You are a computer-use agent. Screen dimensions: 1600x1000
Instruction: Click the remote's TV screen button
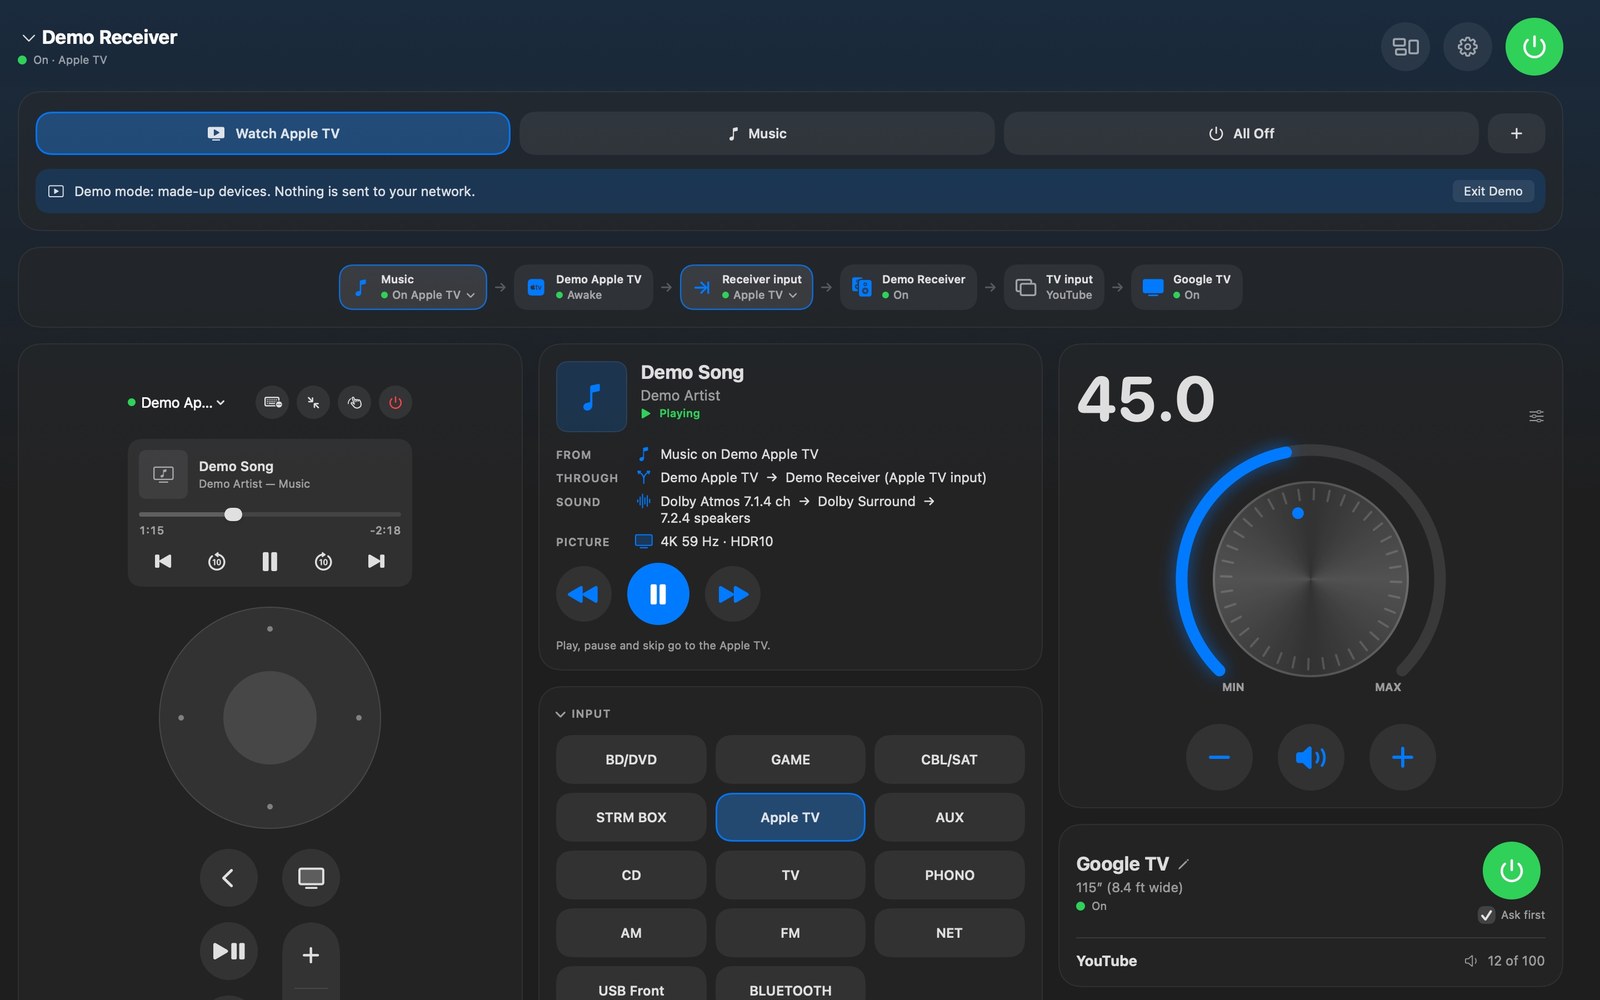pyautogui.click(x=311, y=878)
